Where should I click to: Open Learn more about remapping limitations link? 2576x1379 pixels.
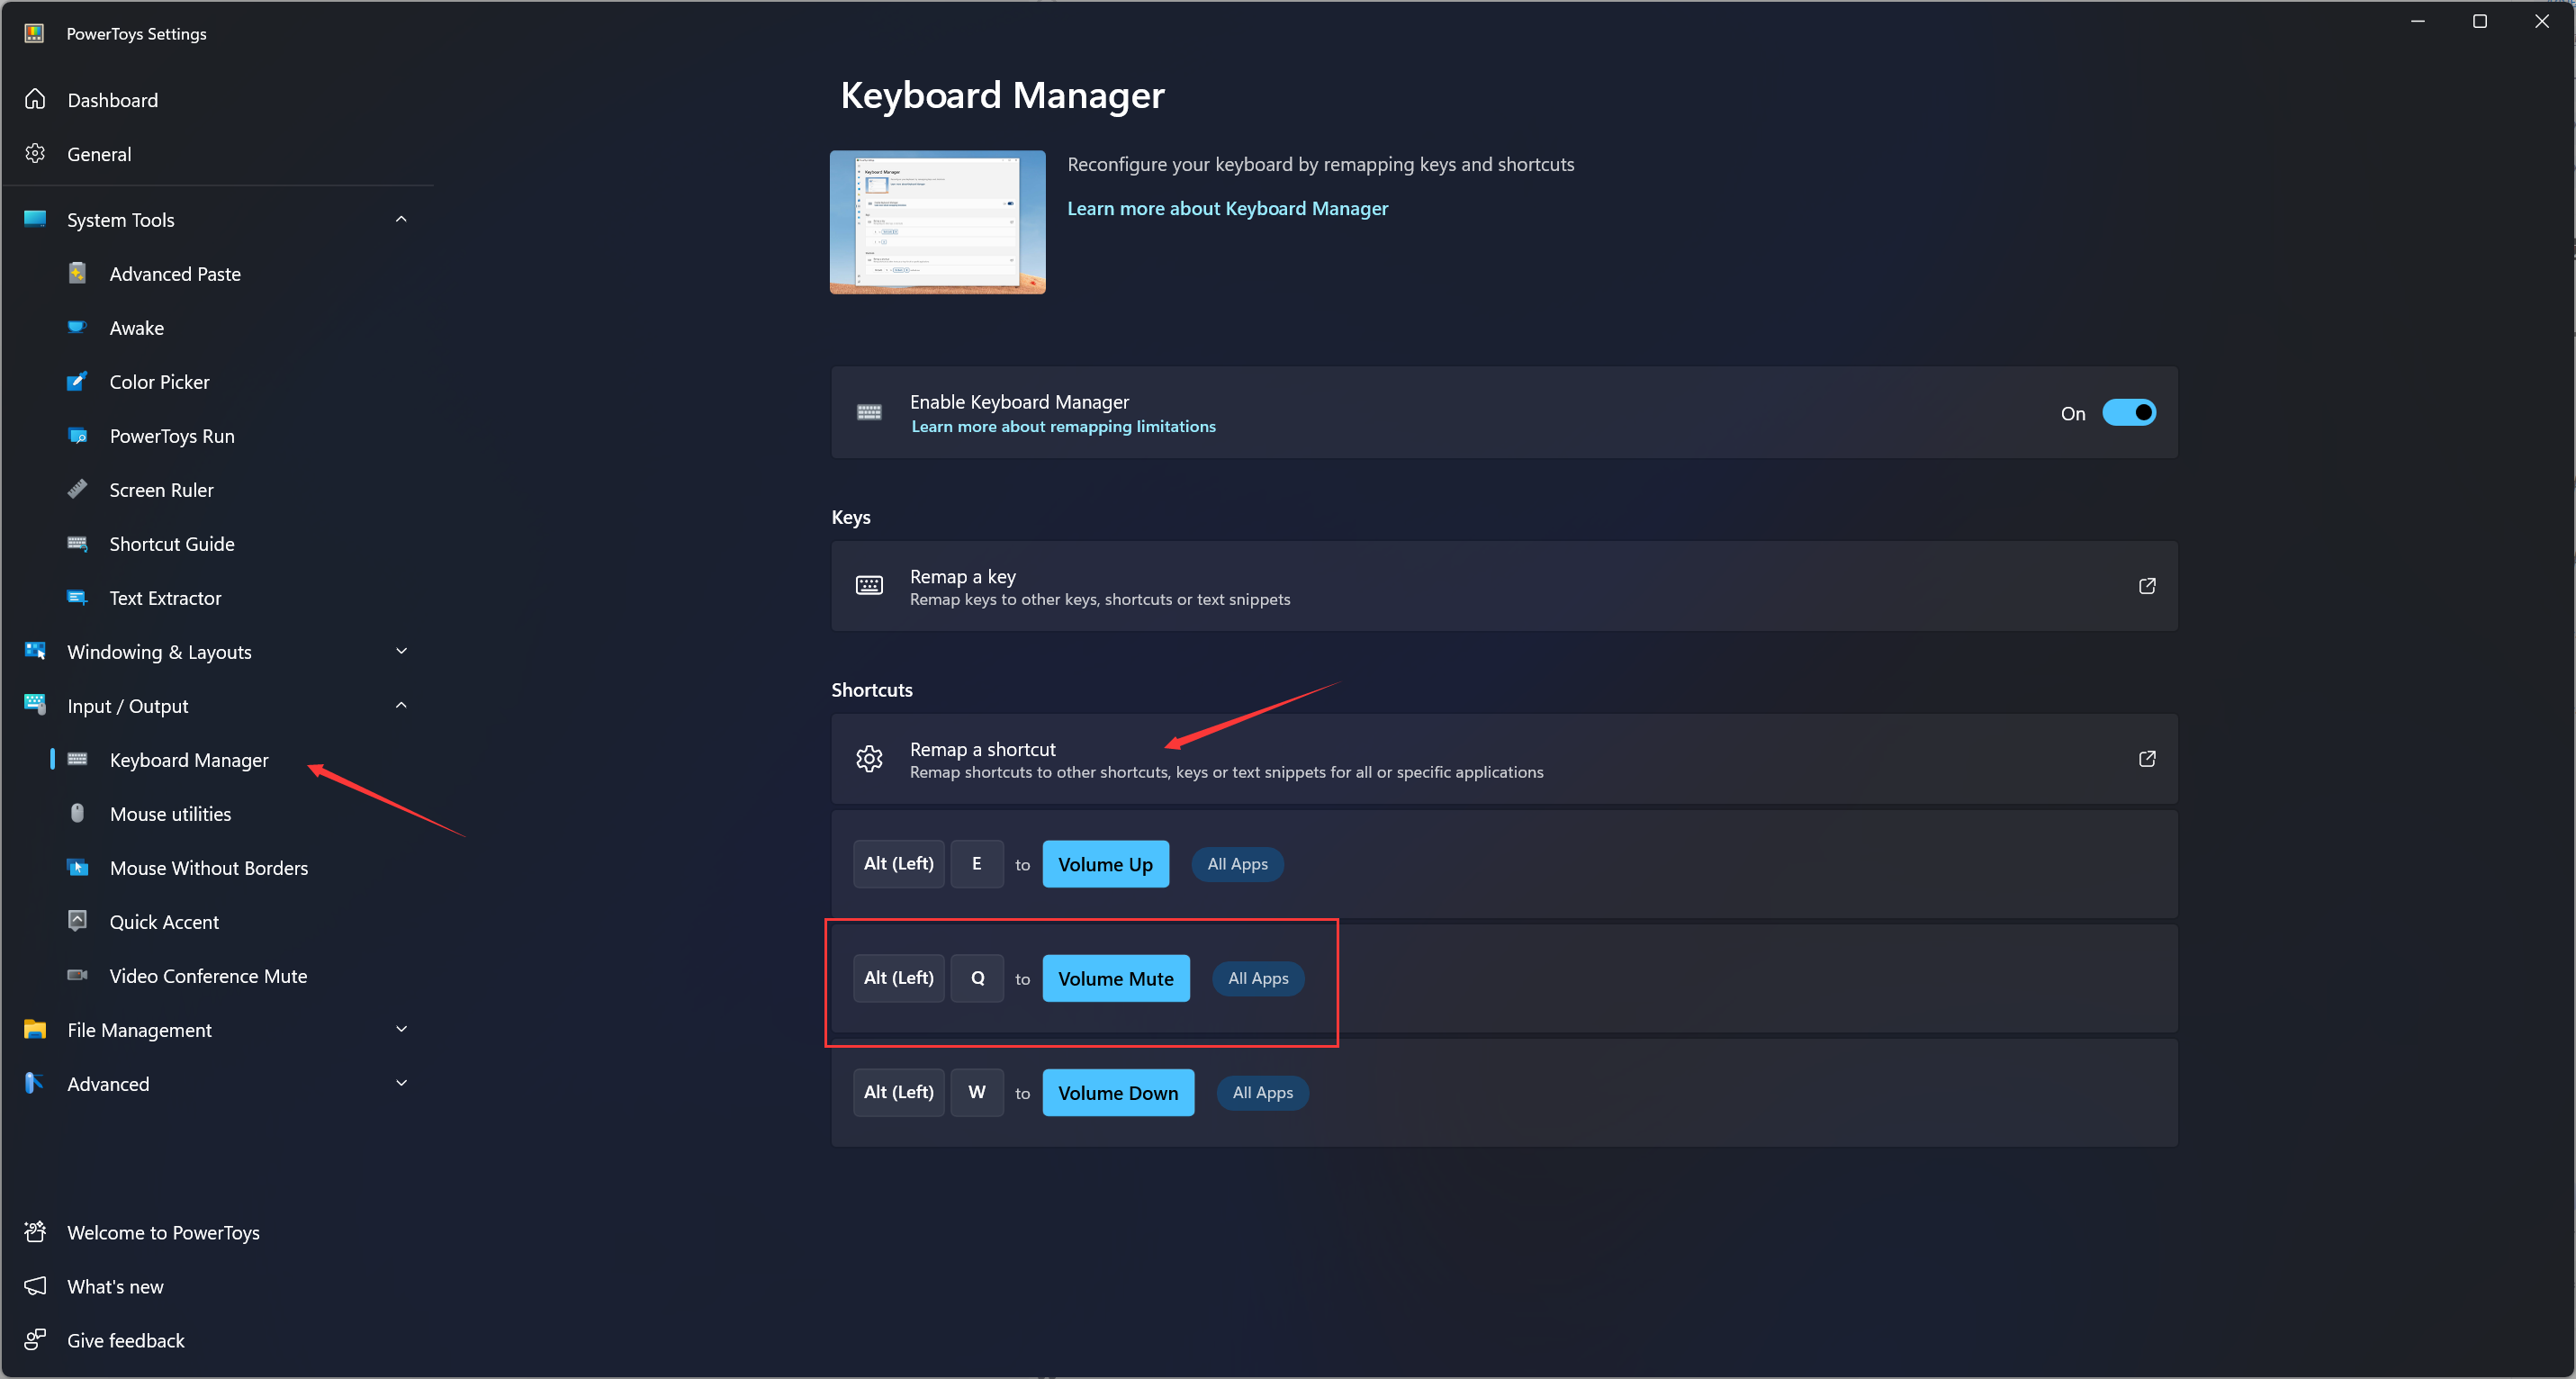[x=1063, y=427]
